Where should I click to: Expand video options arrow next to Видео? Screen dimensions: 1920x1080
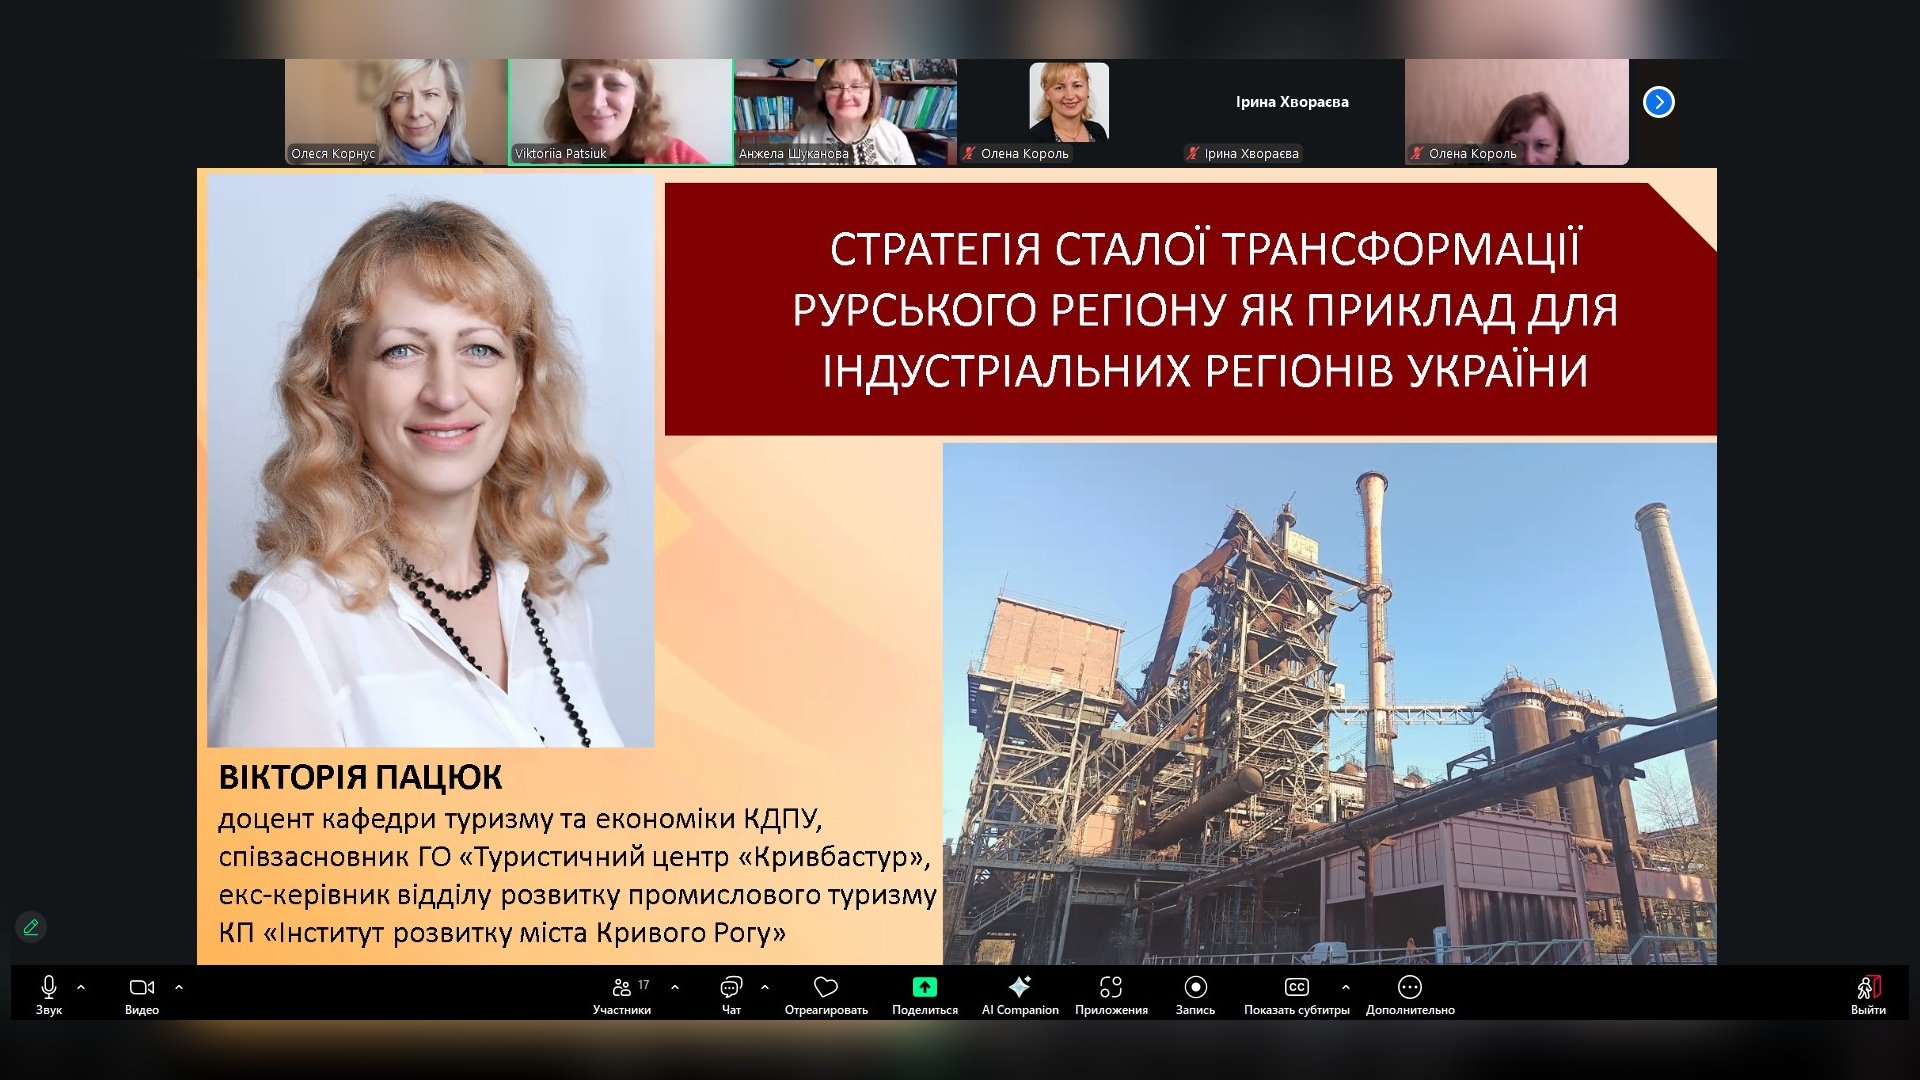pos(179,987)
